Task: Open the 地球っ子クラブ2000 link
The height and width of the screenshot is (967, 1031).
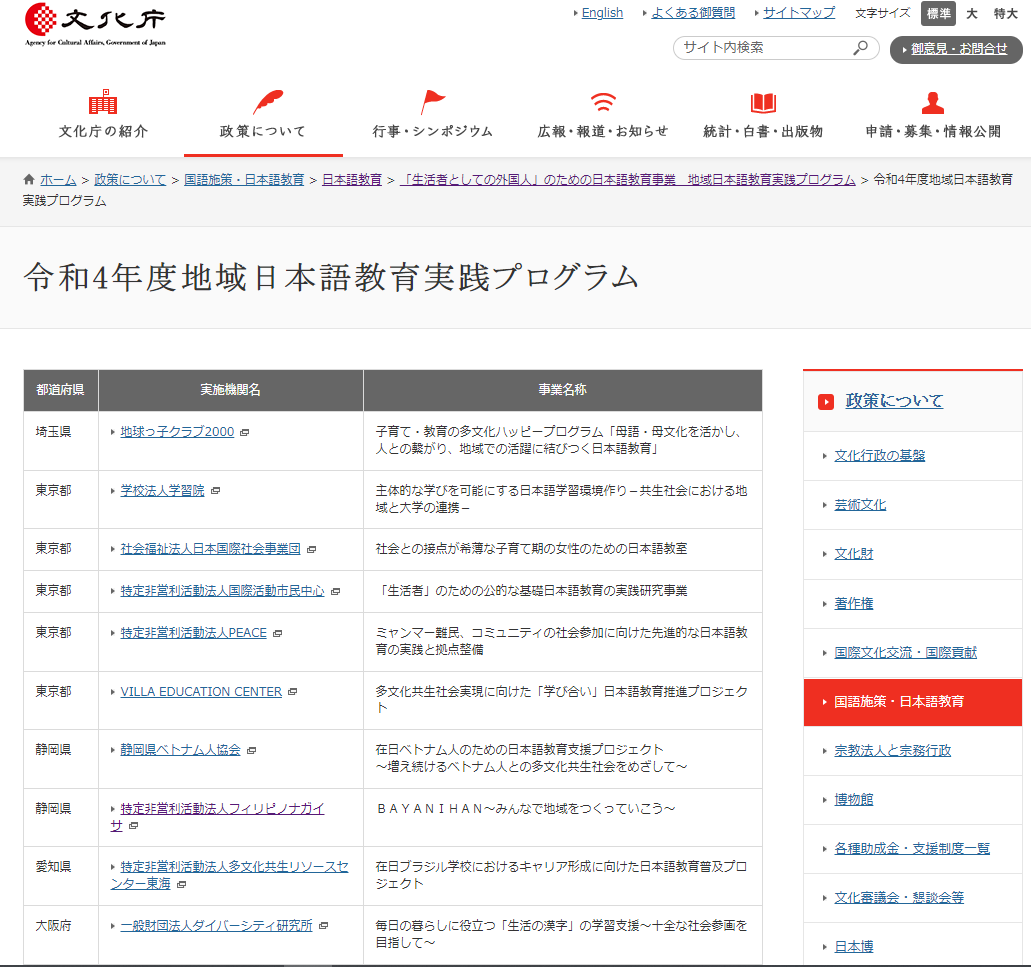Action: (x=177, y=432)
